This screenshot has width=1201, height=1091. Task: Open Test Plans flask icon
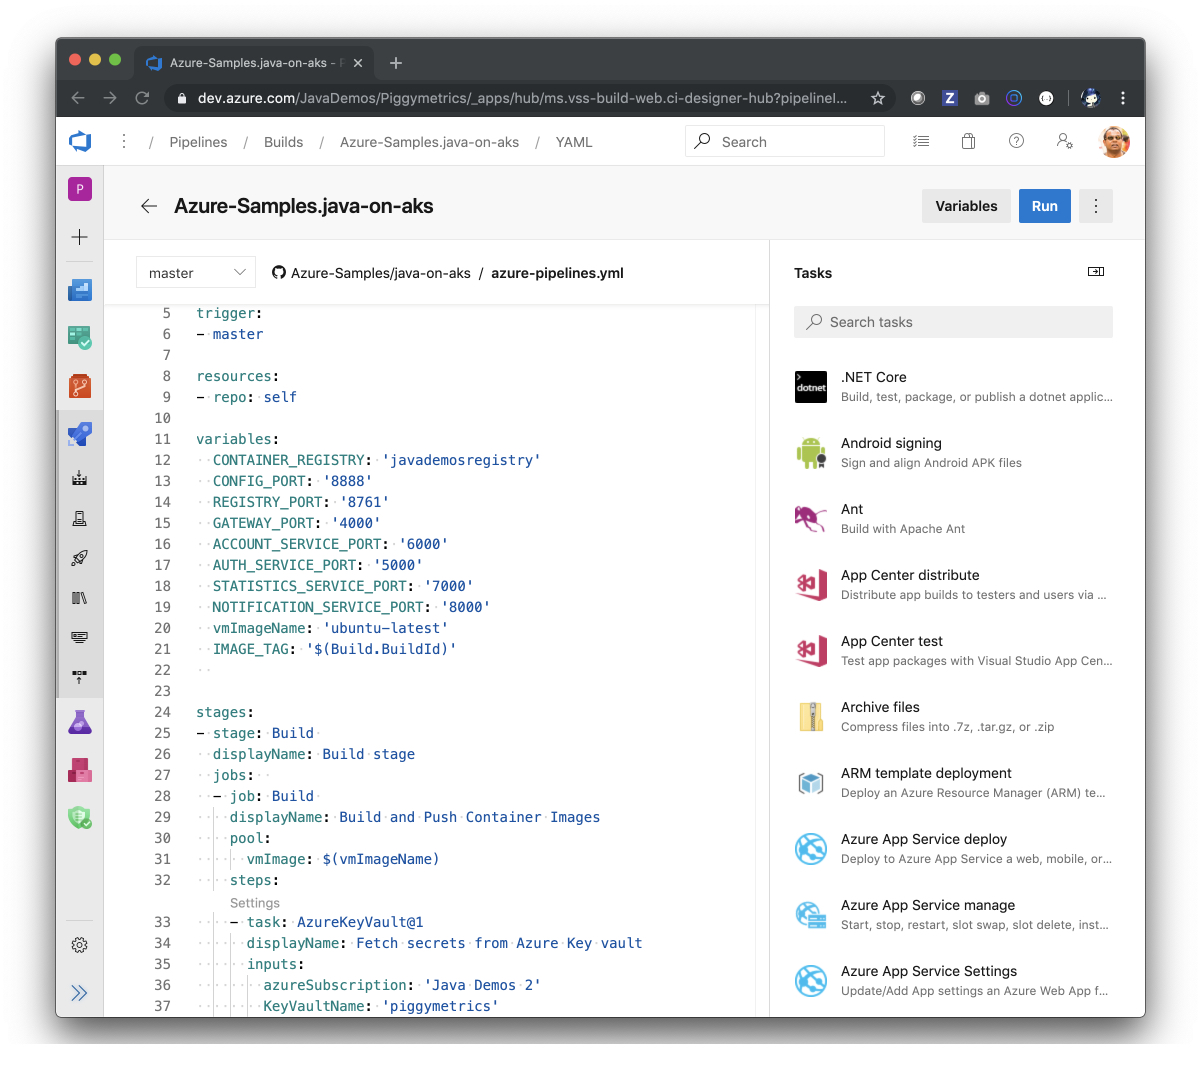point(80,722)
